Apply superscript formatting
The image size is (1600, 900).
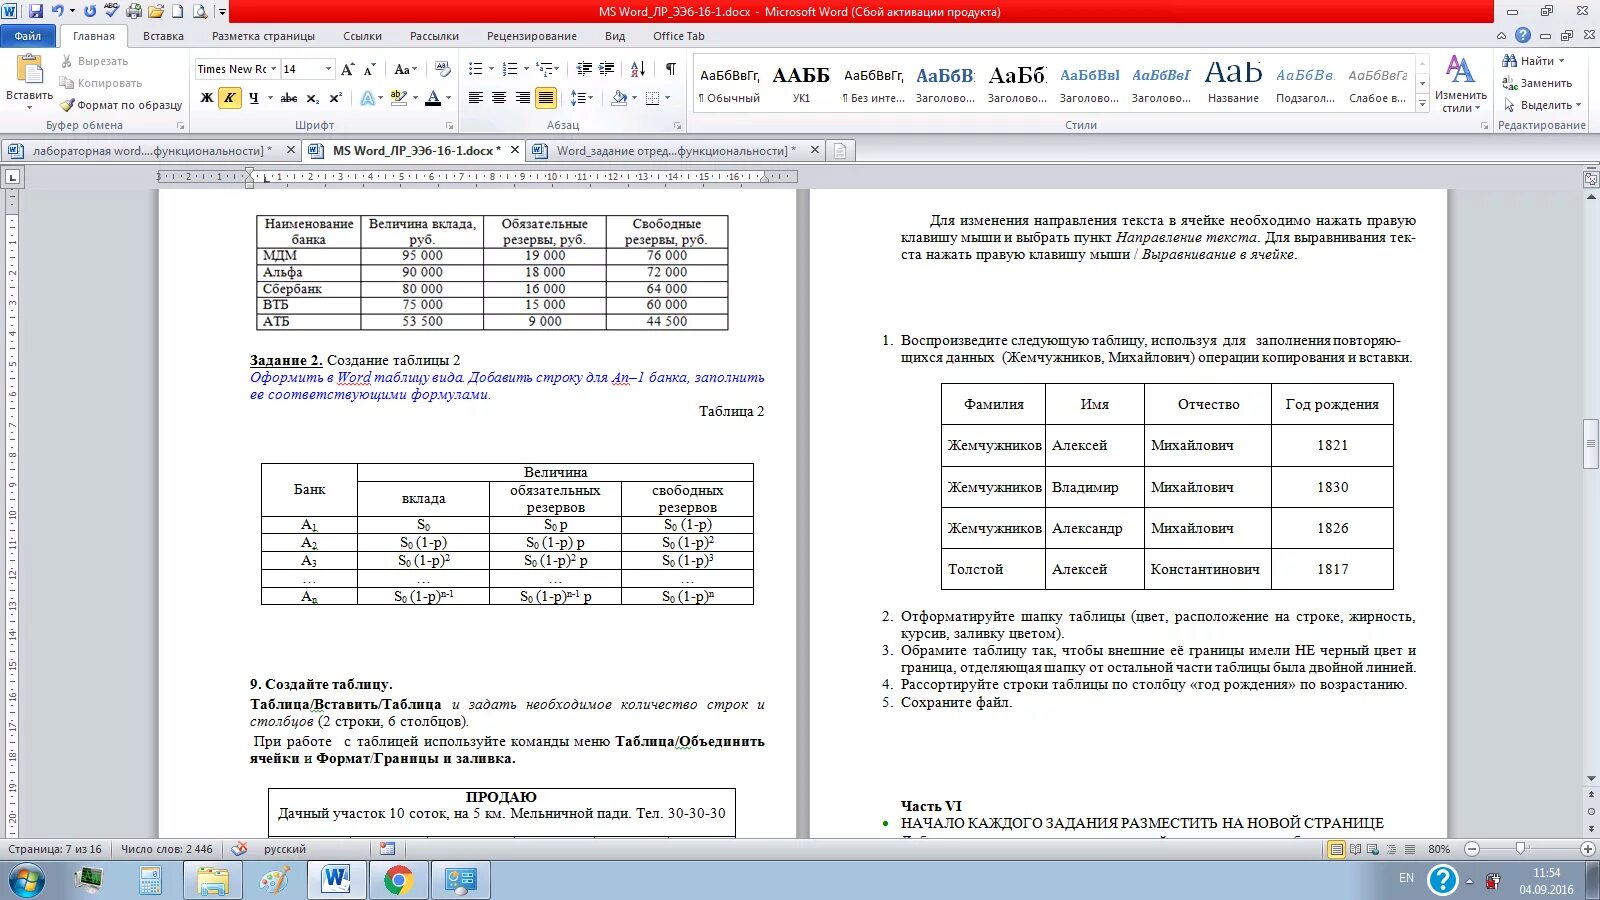click(x=336, y=98)
